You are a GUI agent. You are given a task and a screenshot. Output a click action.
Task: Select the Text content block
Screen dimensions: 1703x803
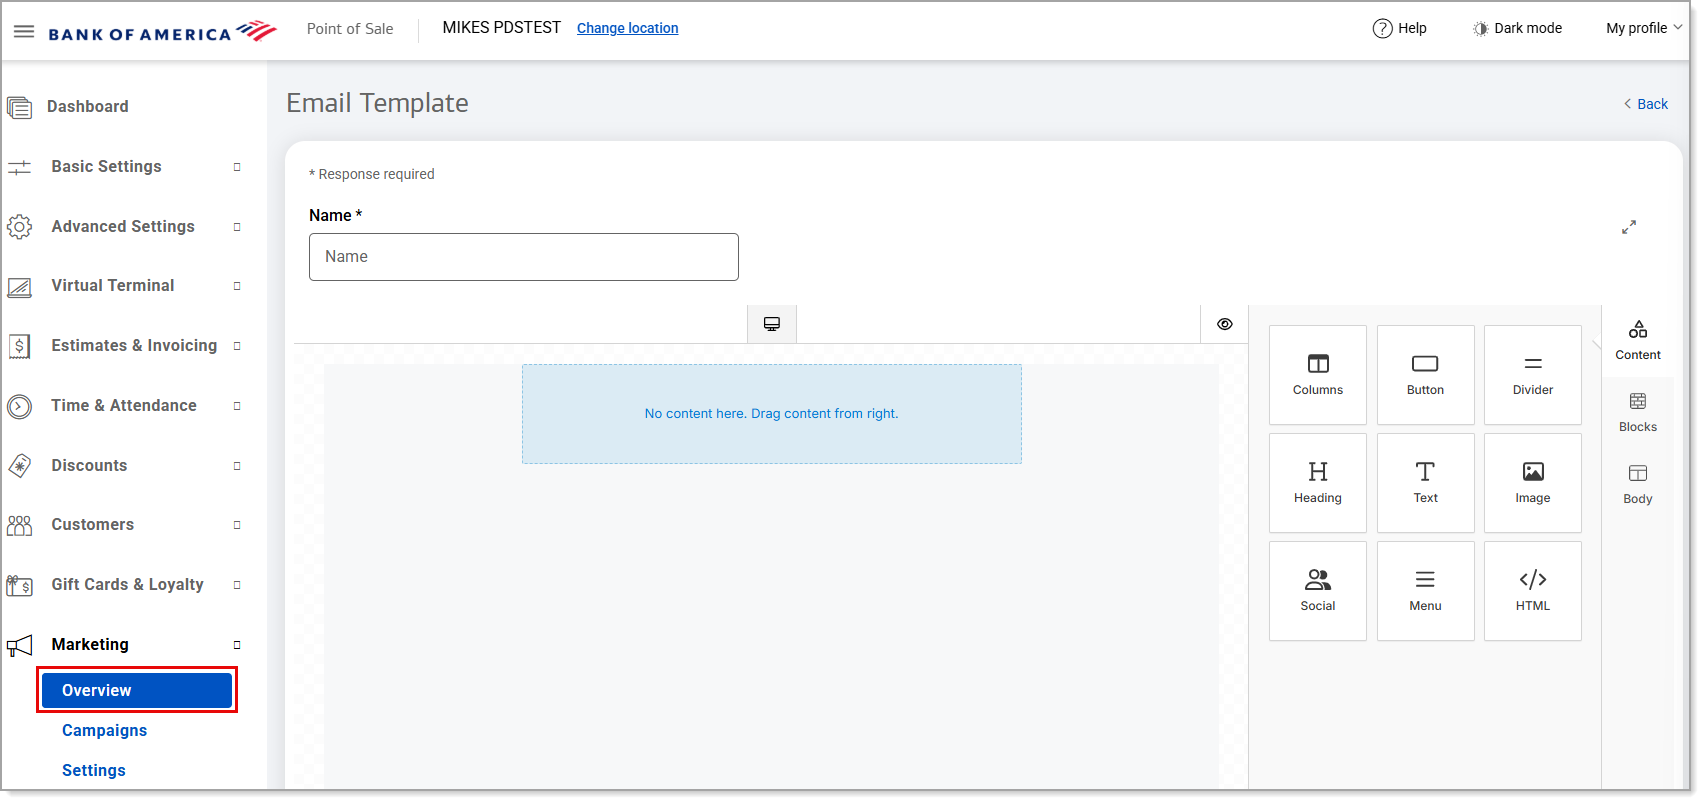tap(1425, 483)
